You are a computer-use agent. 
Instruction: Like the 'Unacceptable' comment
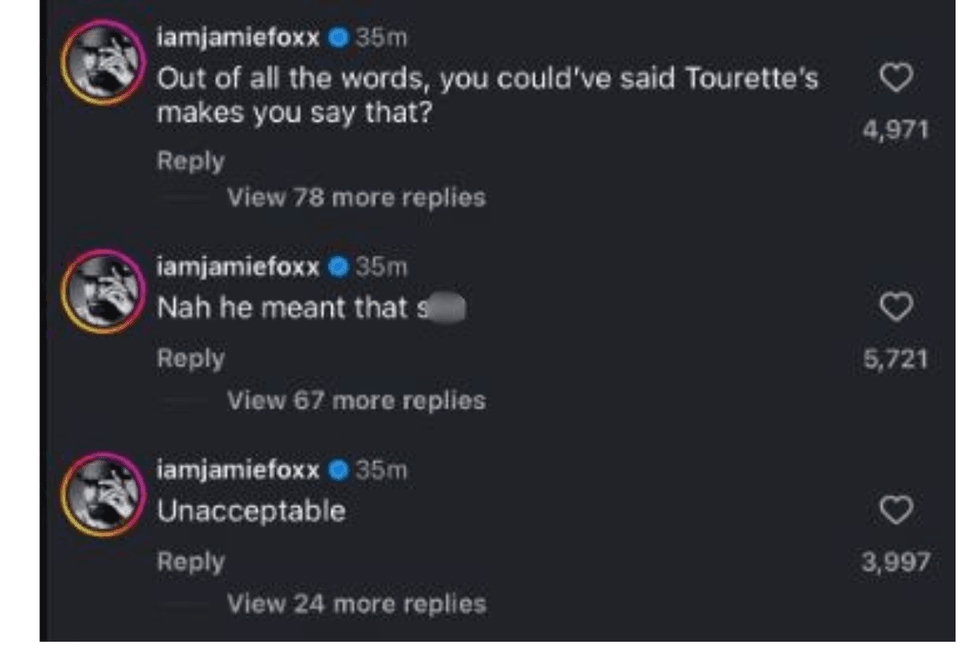899,510
